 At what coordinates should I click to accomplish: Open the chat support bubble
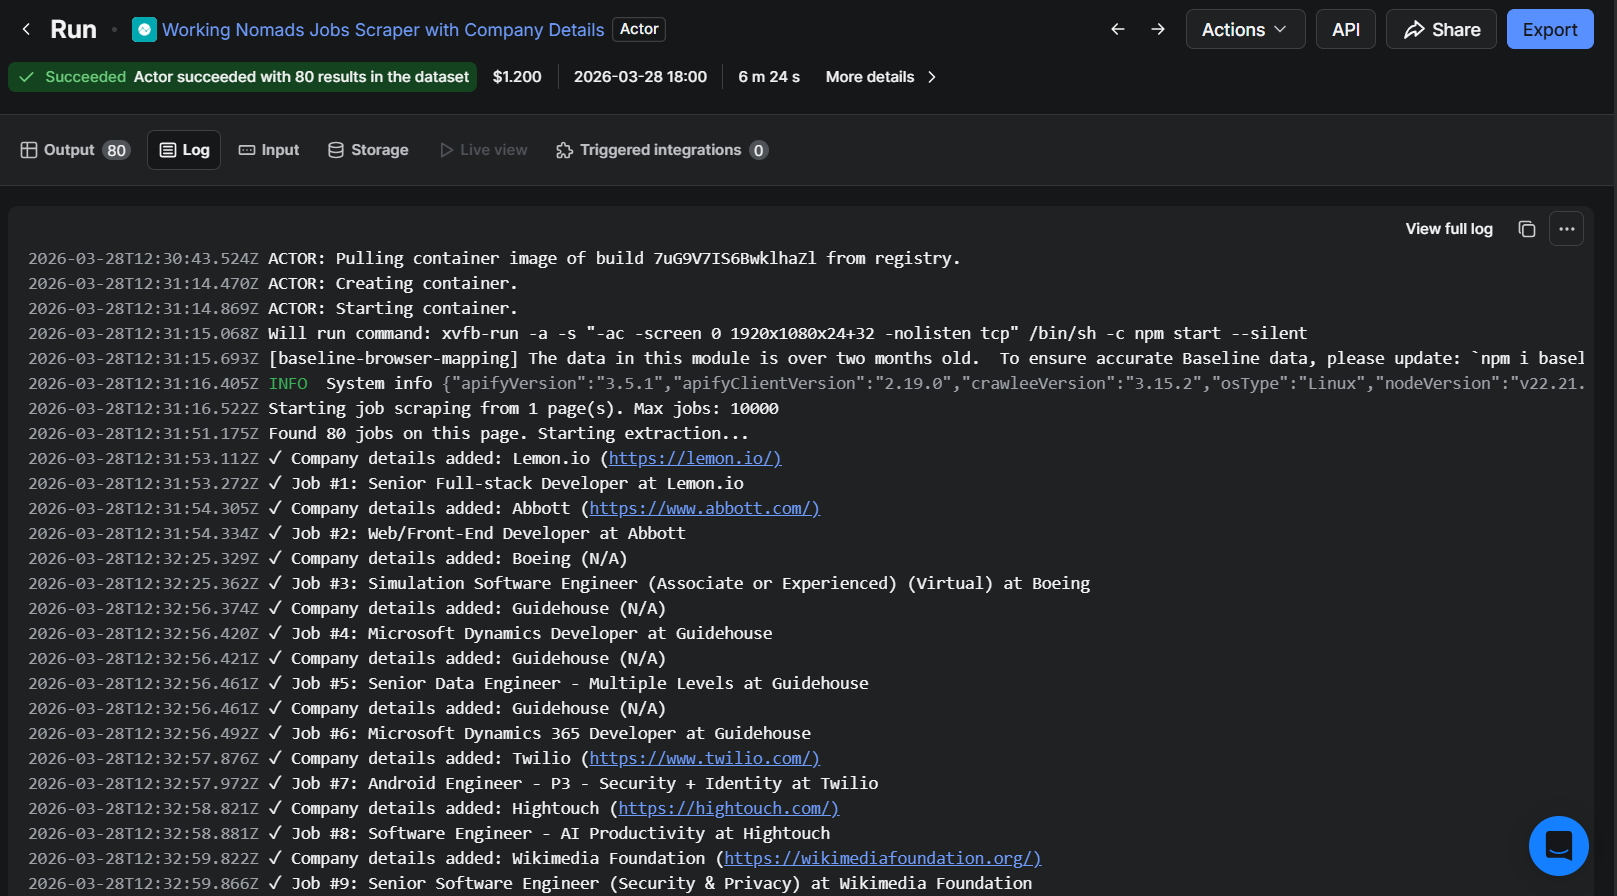[x=1558, y=846]
